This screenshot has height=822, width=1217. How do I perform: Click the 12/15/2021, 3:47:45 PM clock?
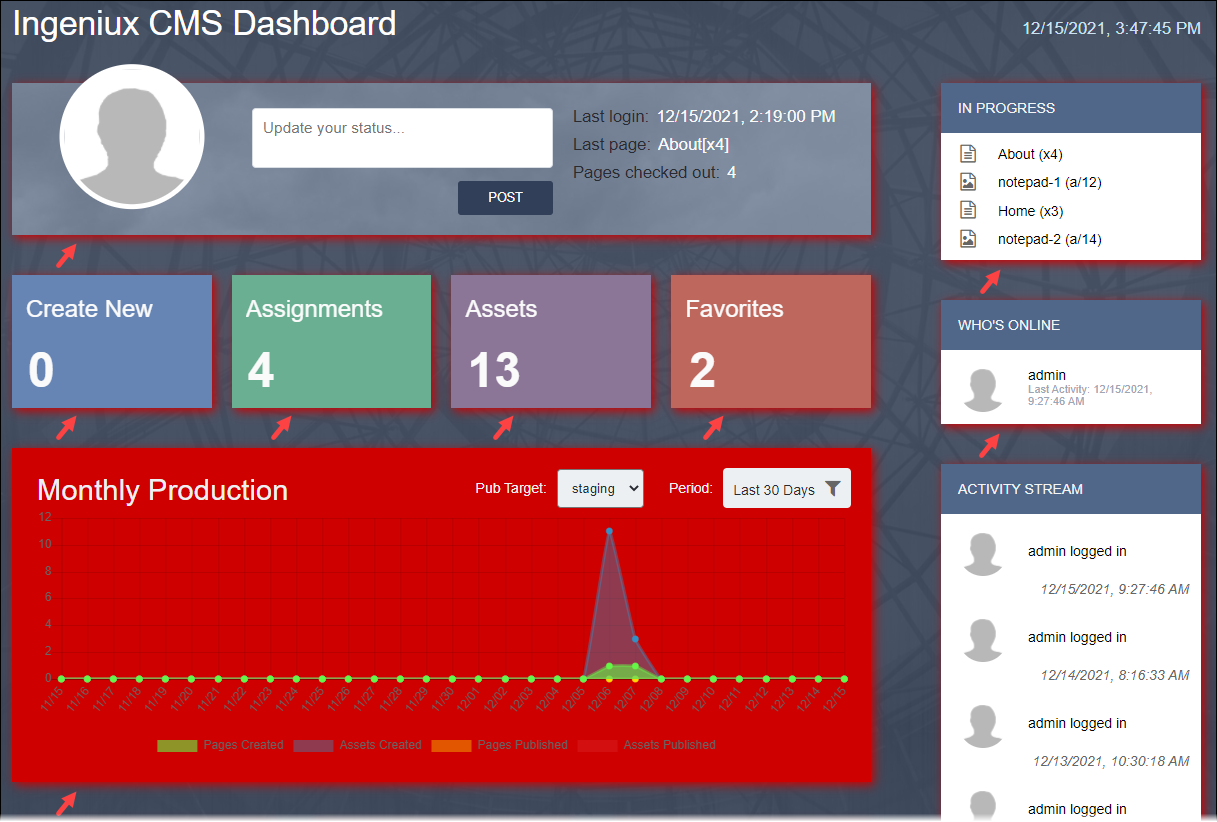pyautogui.click(x=1111, y=28)
